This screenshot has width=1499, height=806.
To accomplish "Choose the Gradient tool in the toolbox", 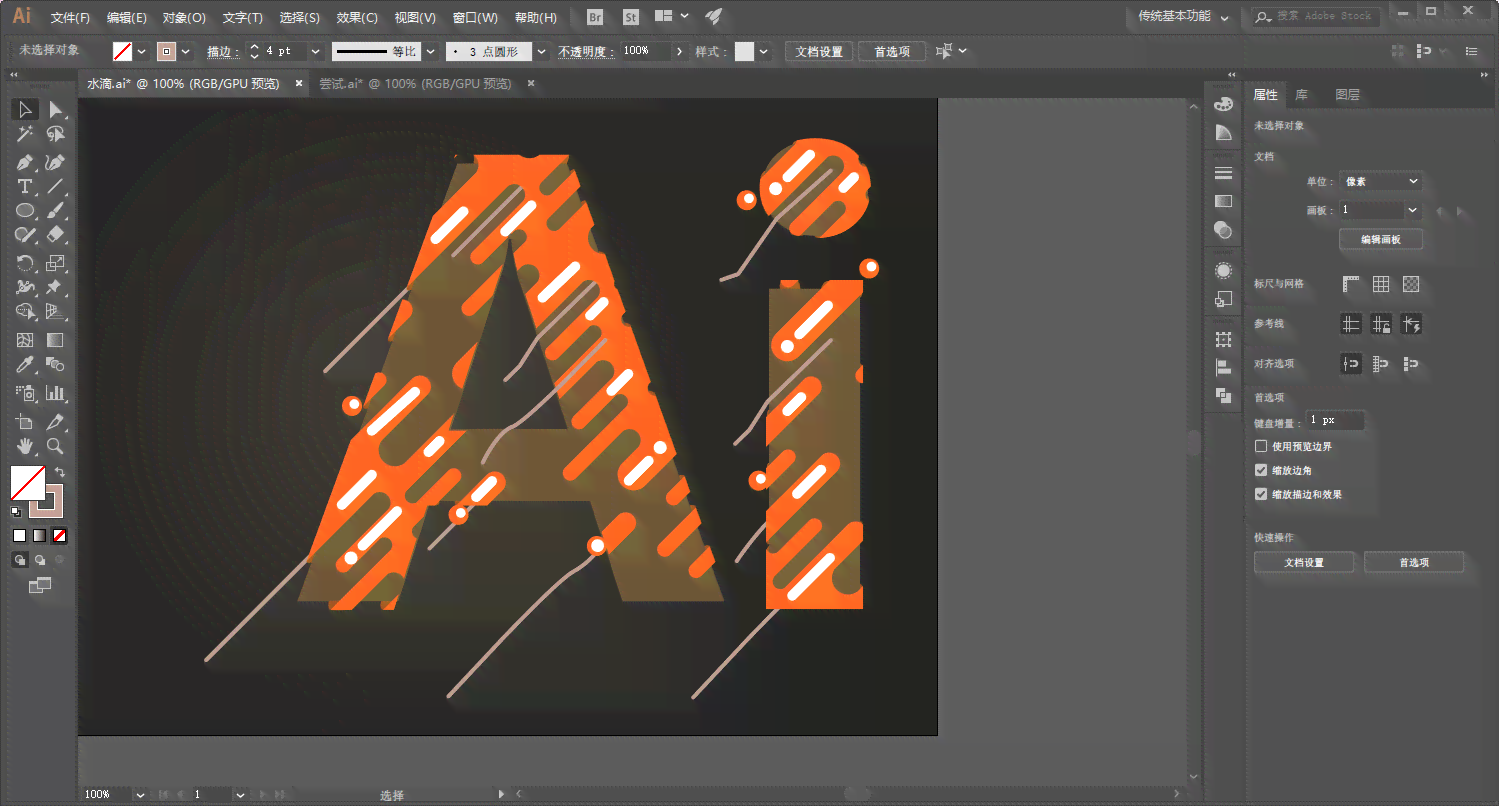I will tap(56, 340).
